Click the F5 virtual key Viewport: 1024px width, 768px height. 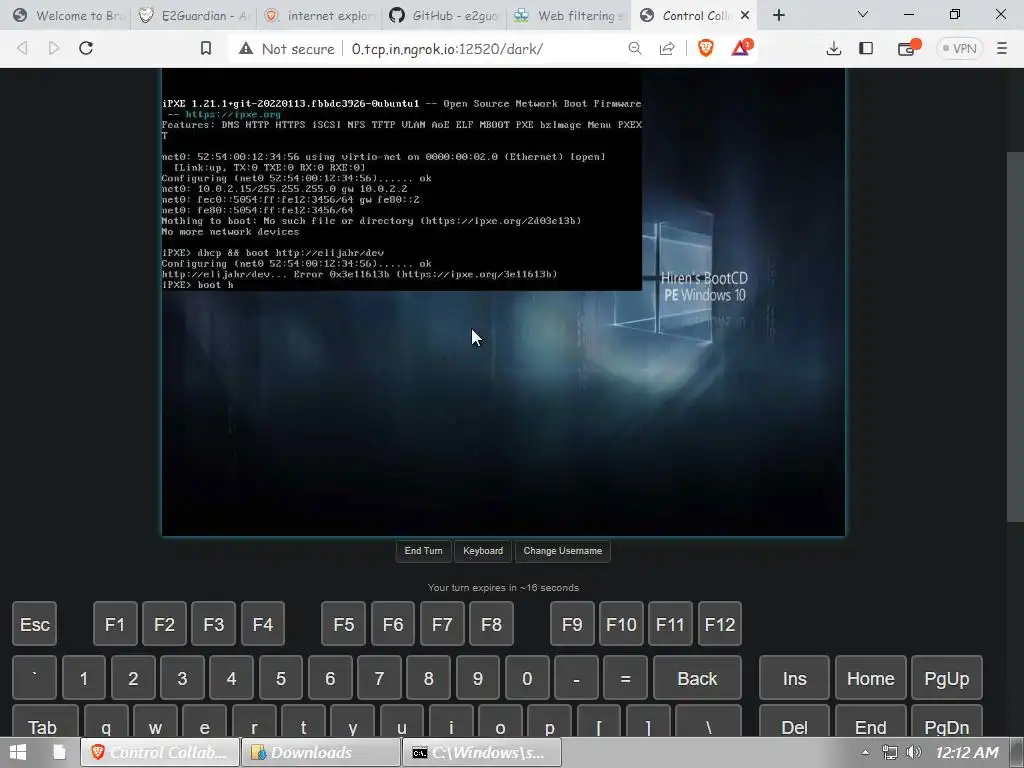[x=344, y=624]
